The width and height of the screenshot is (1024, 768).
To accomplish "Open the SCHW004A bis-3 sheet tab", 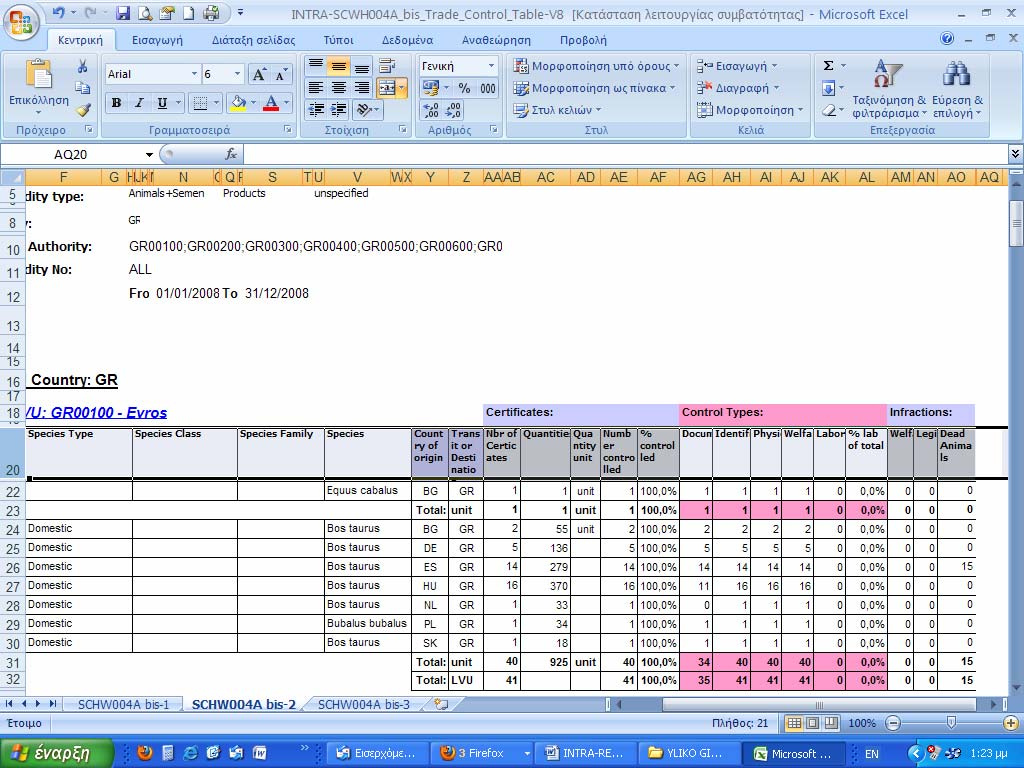I will pyautogui.click(x=364, y=705).
